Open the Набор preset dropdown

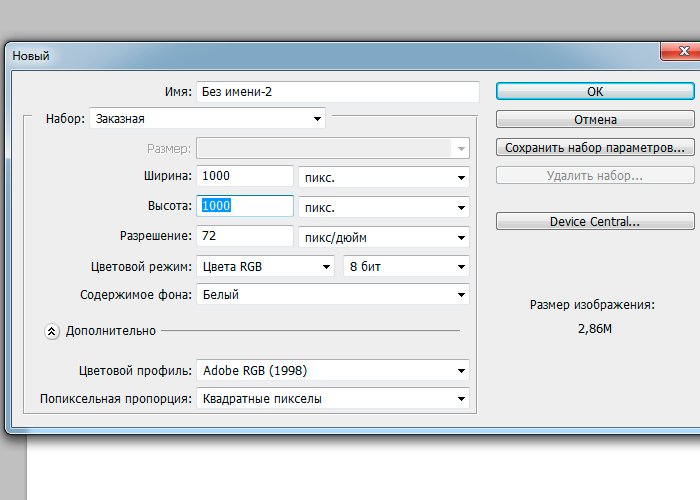(208, 118)
